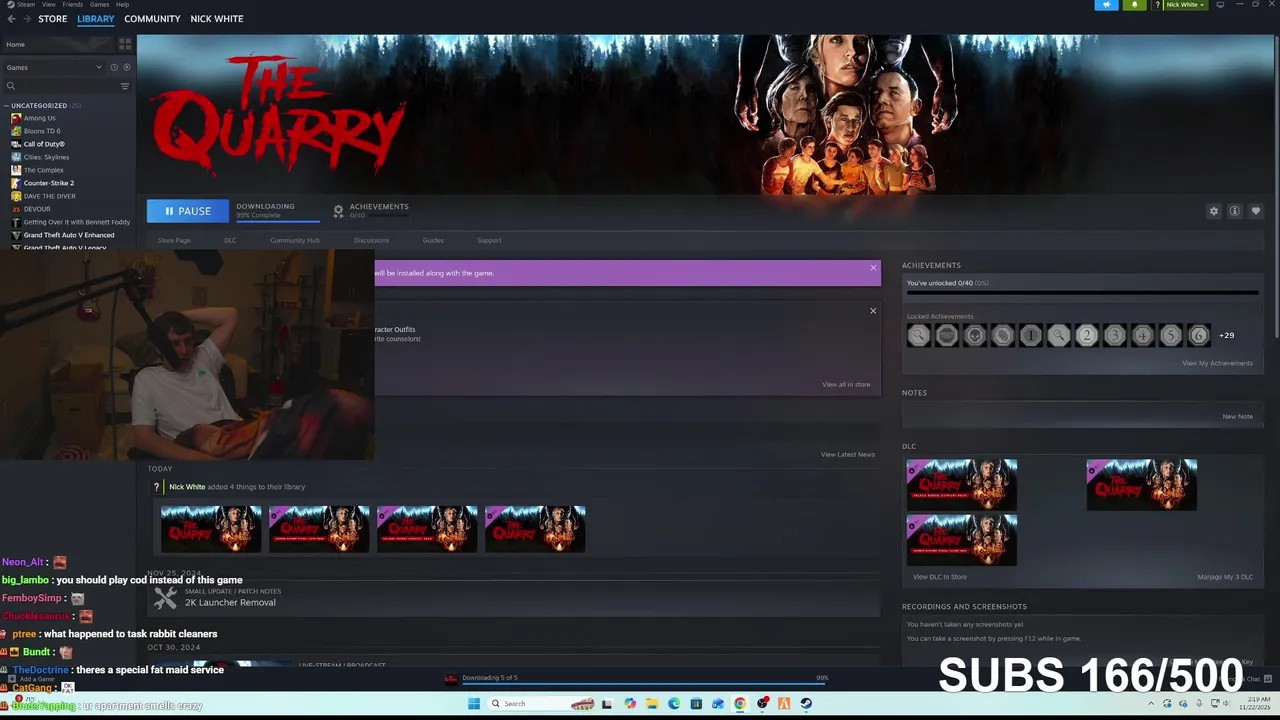Click New Note in Notes panel
The height and width of the screenshot is (720, 1280).
click(x=1237, y=417)
